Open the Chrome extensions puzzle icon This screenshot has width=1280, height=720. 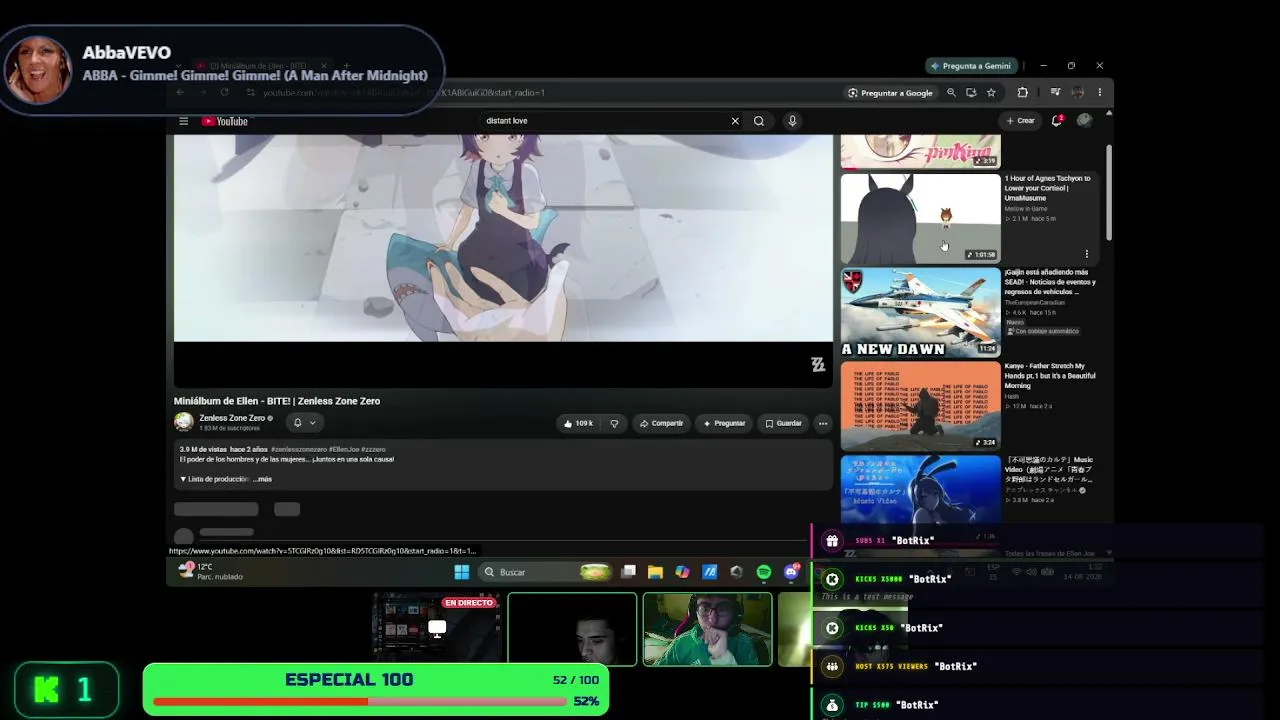(x=1022, y=93)
